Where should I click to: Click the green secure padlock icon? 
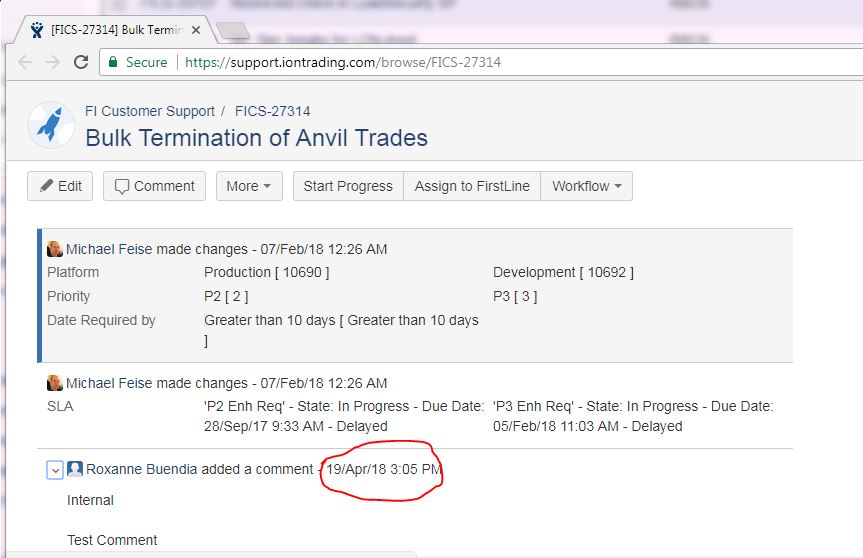[113, 62]
